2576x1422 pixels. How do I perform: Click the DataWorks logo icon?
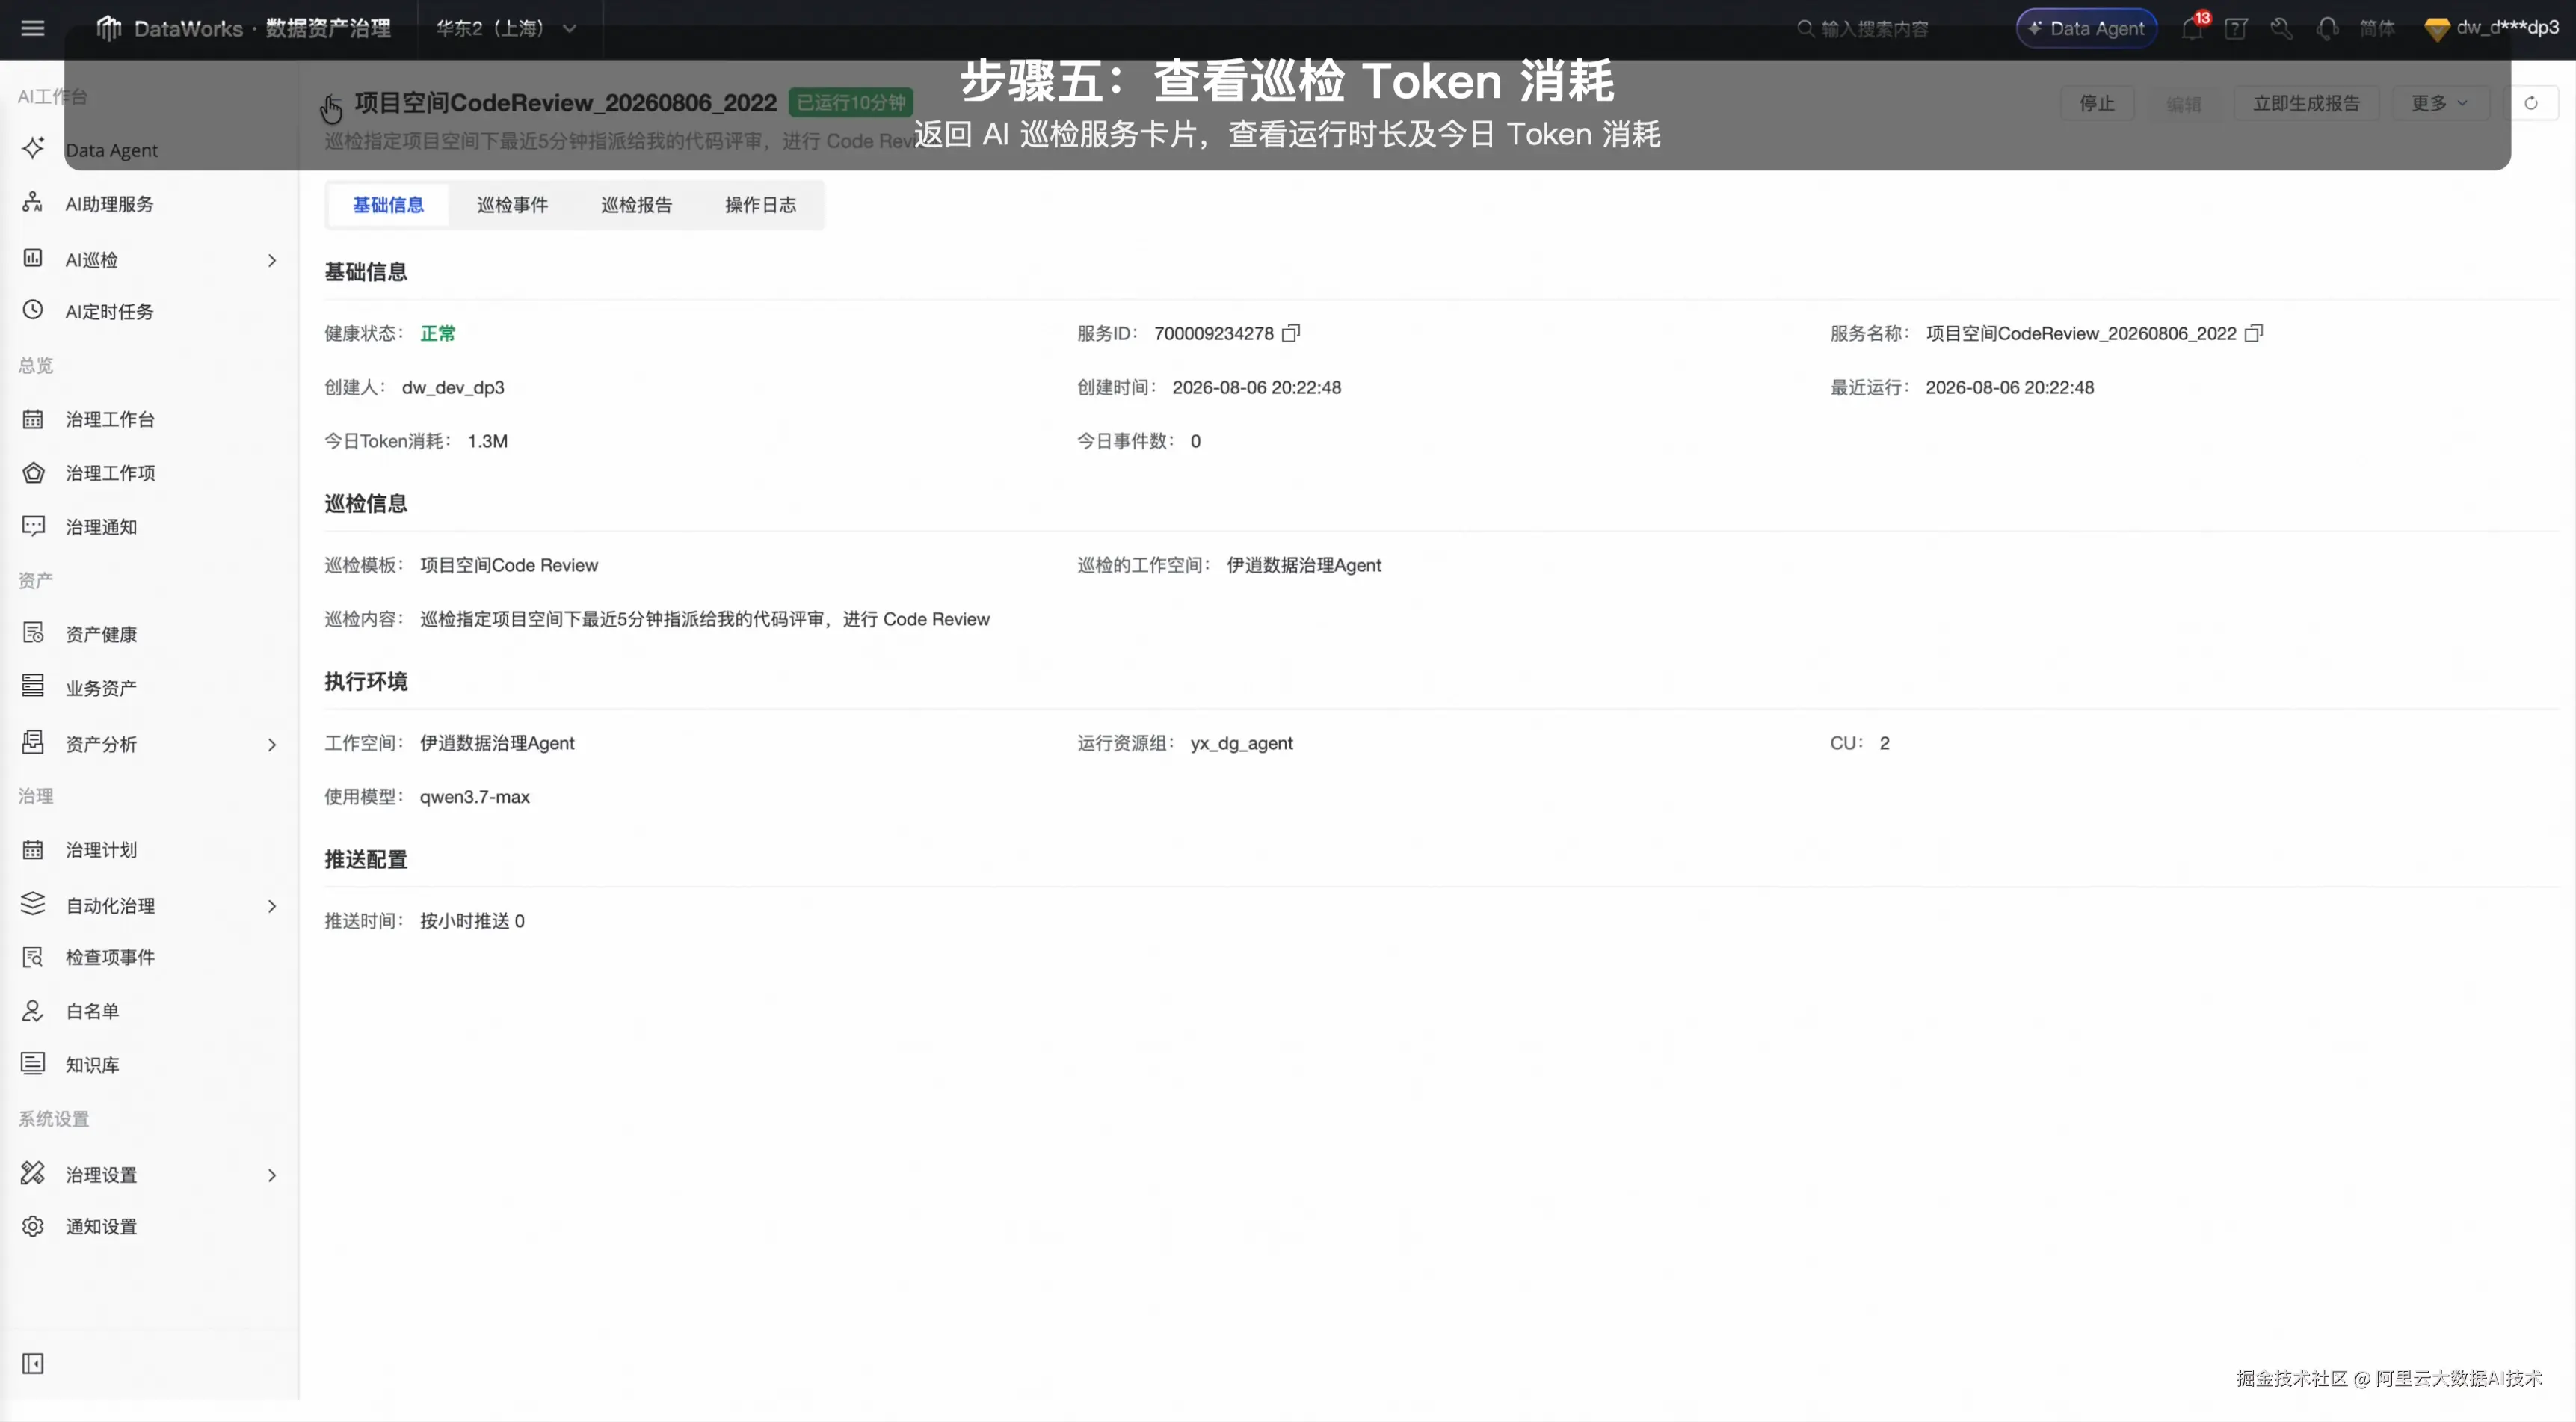click(x=108, y=28)
